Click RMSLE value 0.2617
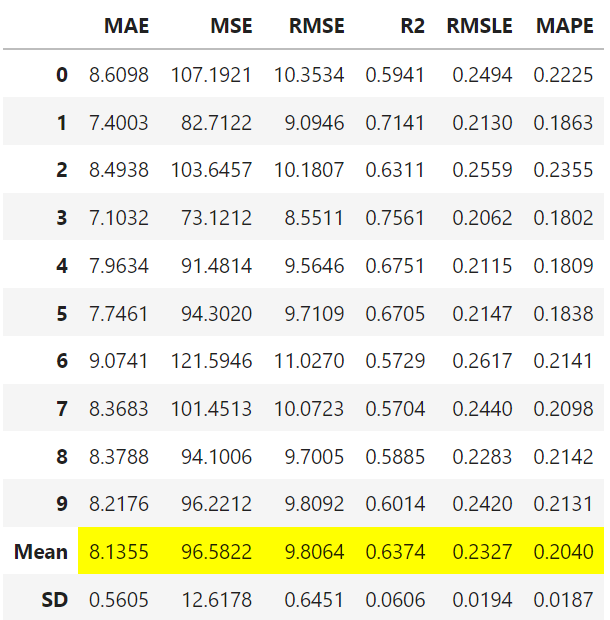Viewport: 610px width, 620px height. tap(482, 361)
